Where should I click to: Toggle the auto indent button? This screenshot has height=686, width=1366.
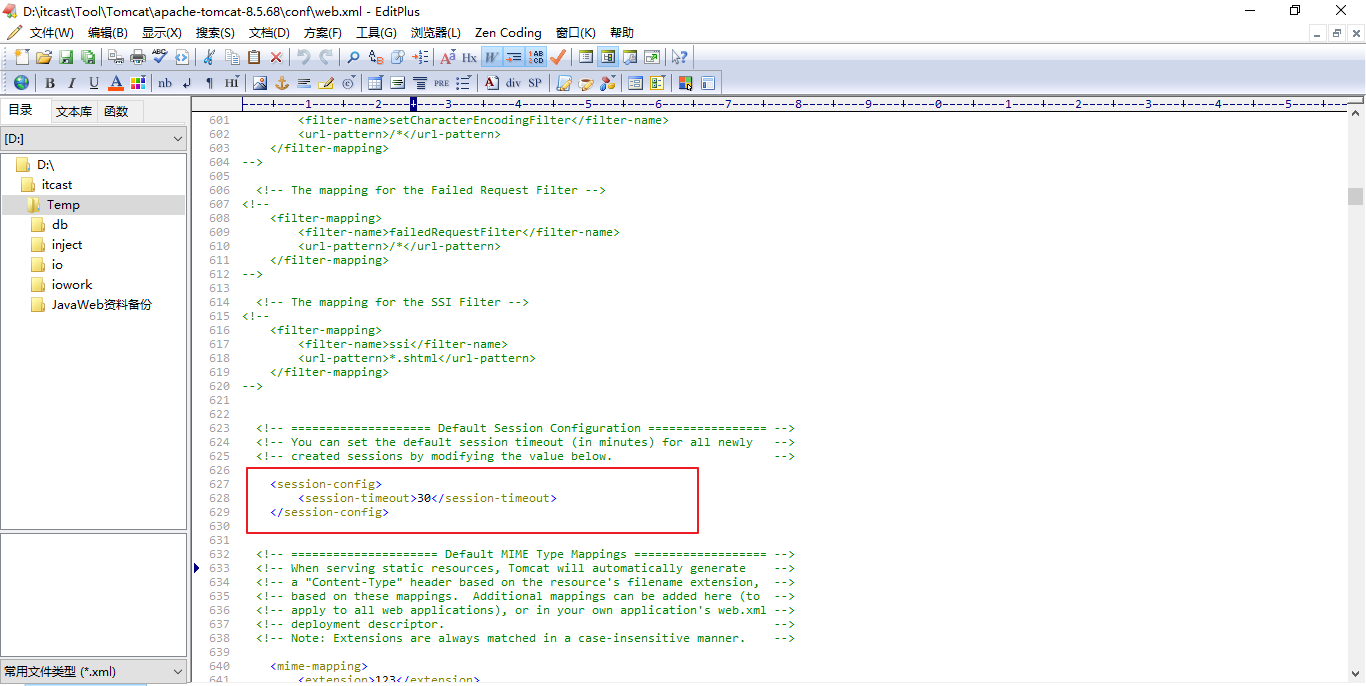click(514, 57)
